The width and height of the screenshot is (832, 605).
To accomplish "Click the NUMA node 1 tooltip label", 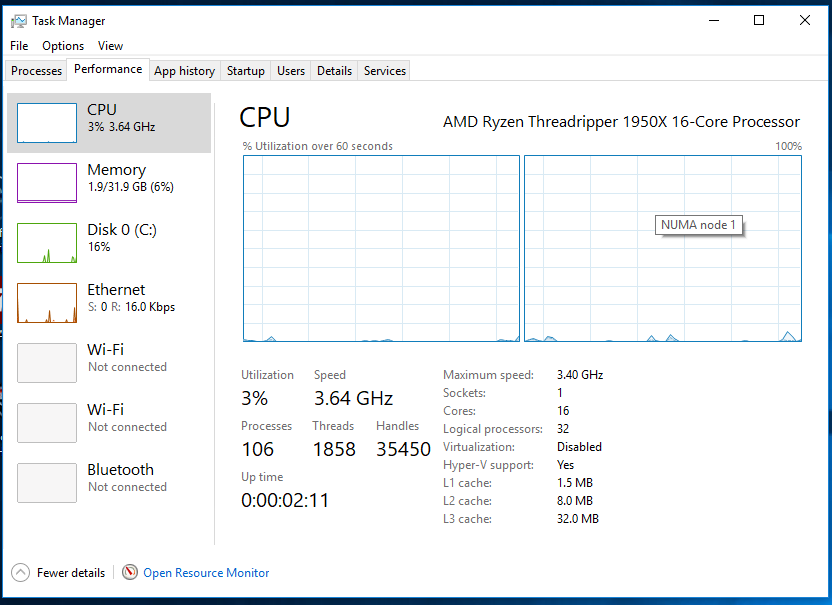I will point(698,225).
